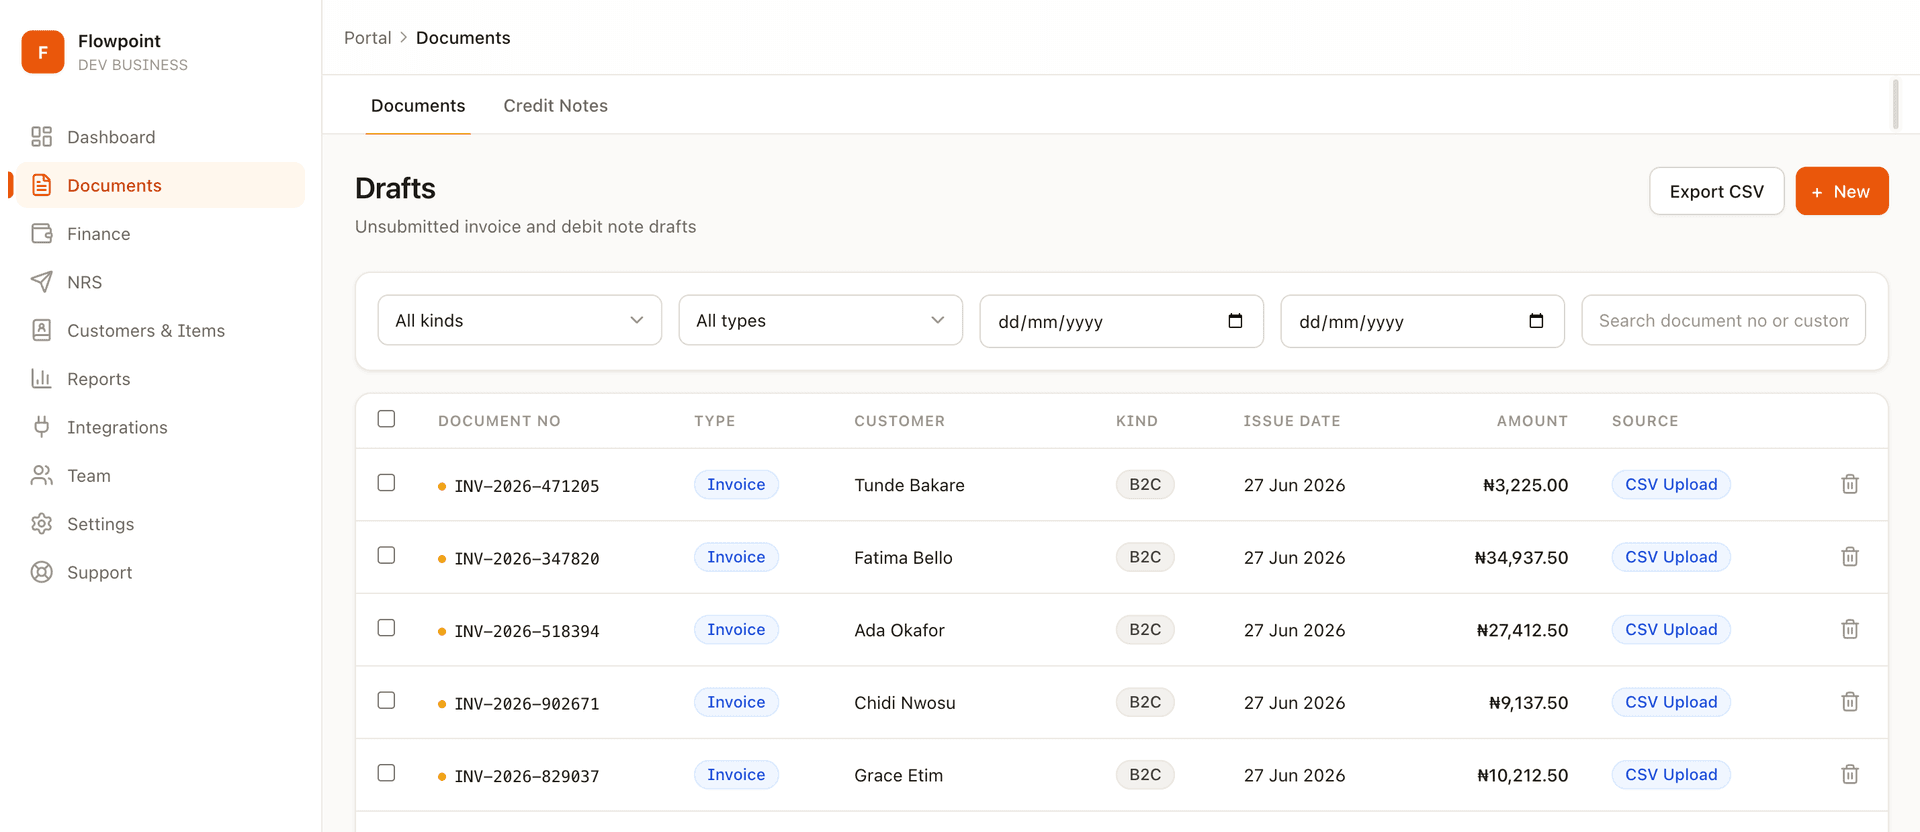The image size is (1920, 832).
Task: Open calendar picker on first date field
Action: click(1235, 321)
